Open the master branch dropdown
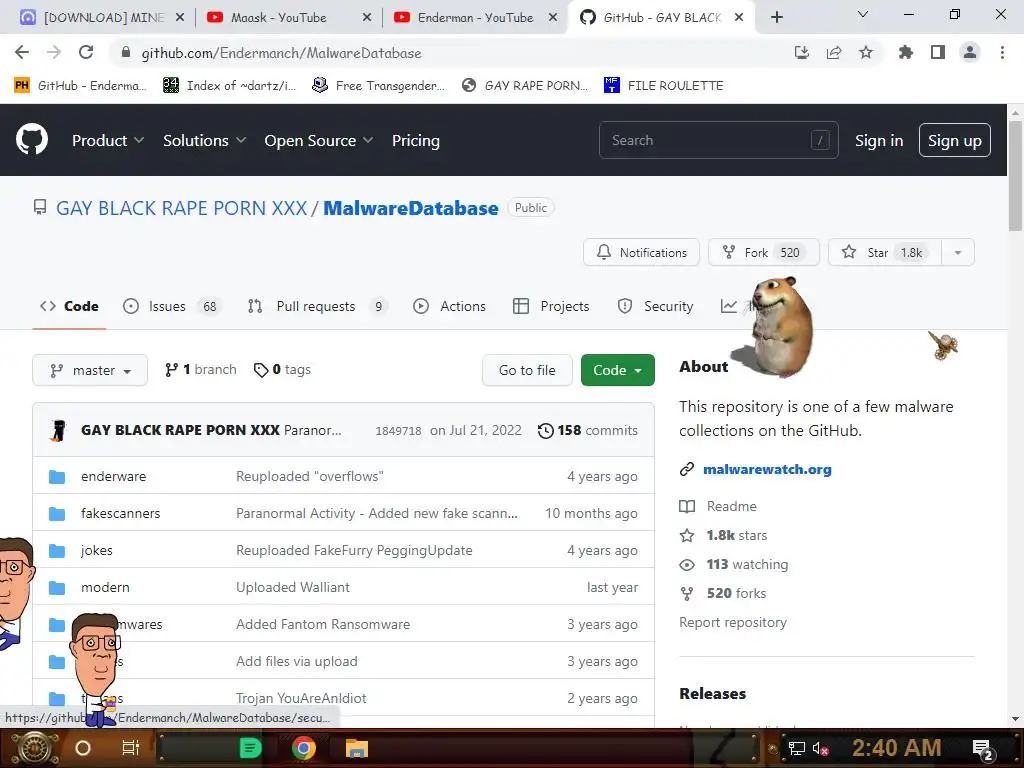The width and height of the screenshot is (1024, 768). pyautogui.click(x=90, y=370)
